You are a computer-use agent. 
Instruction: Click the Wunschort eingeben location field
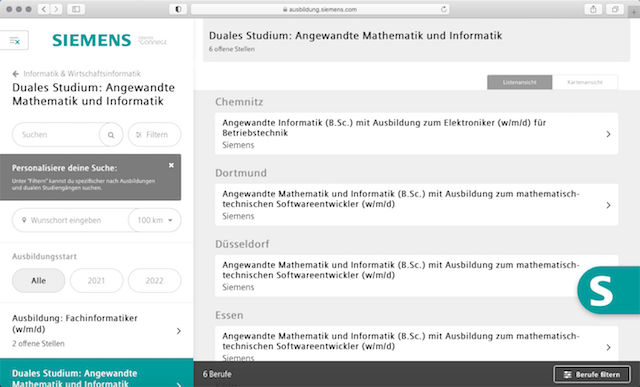click(x=70, y=220)
